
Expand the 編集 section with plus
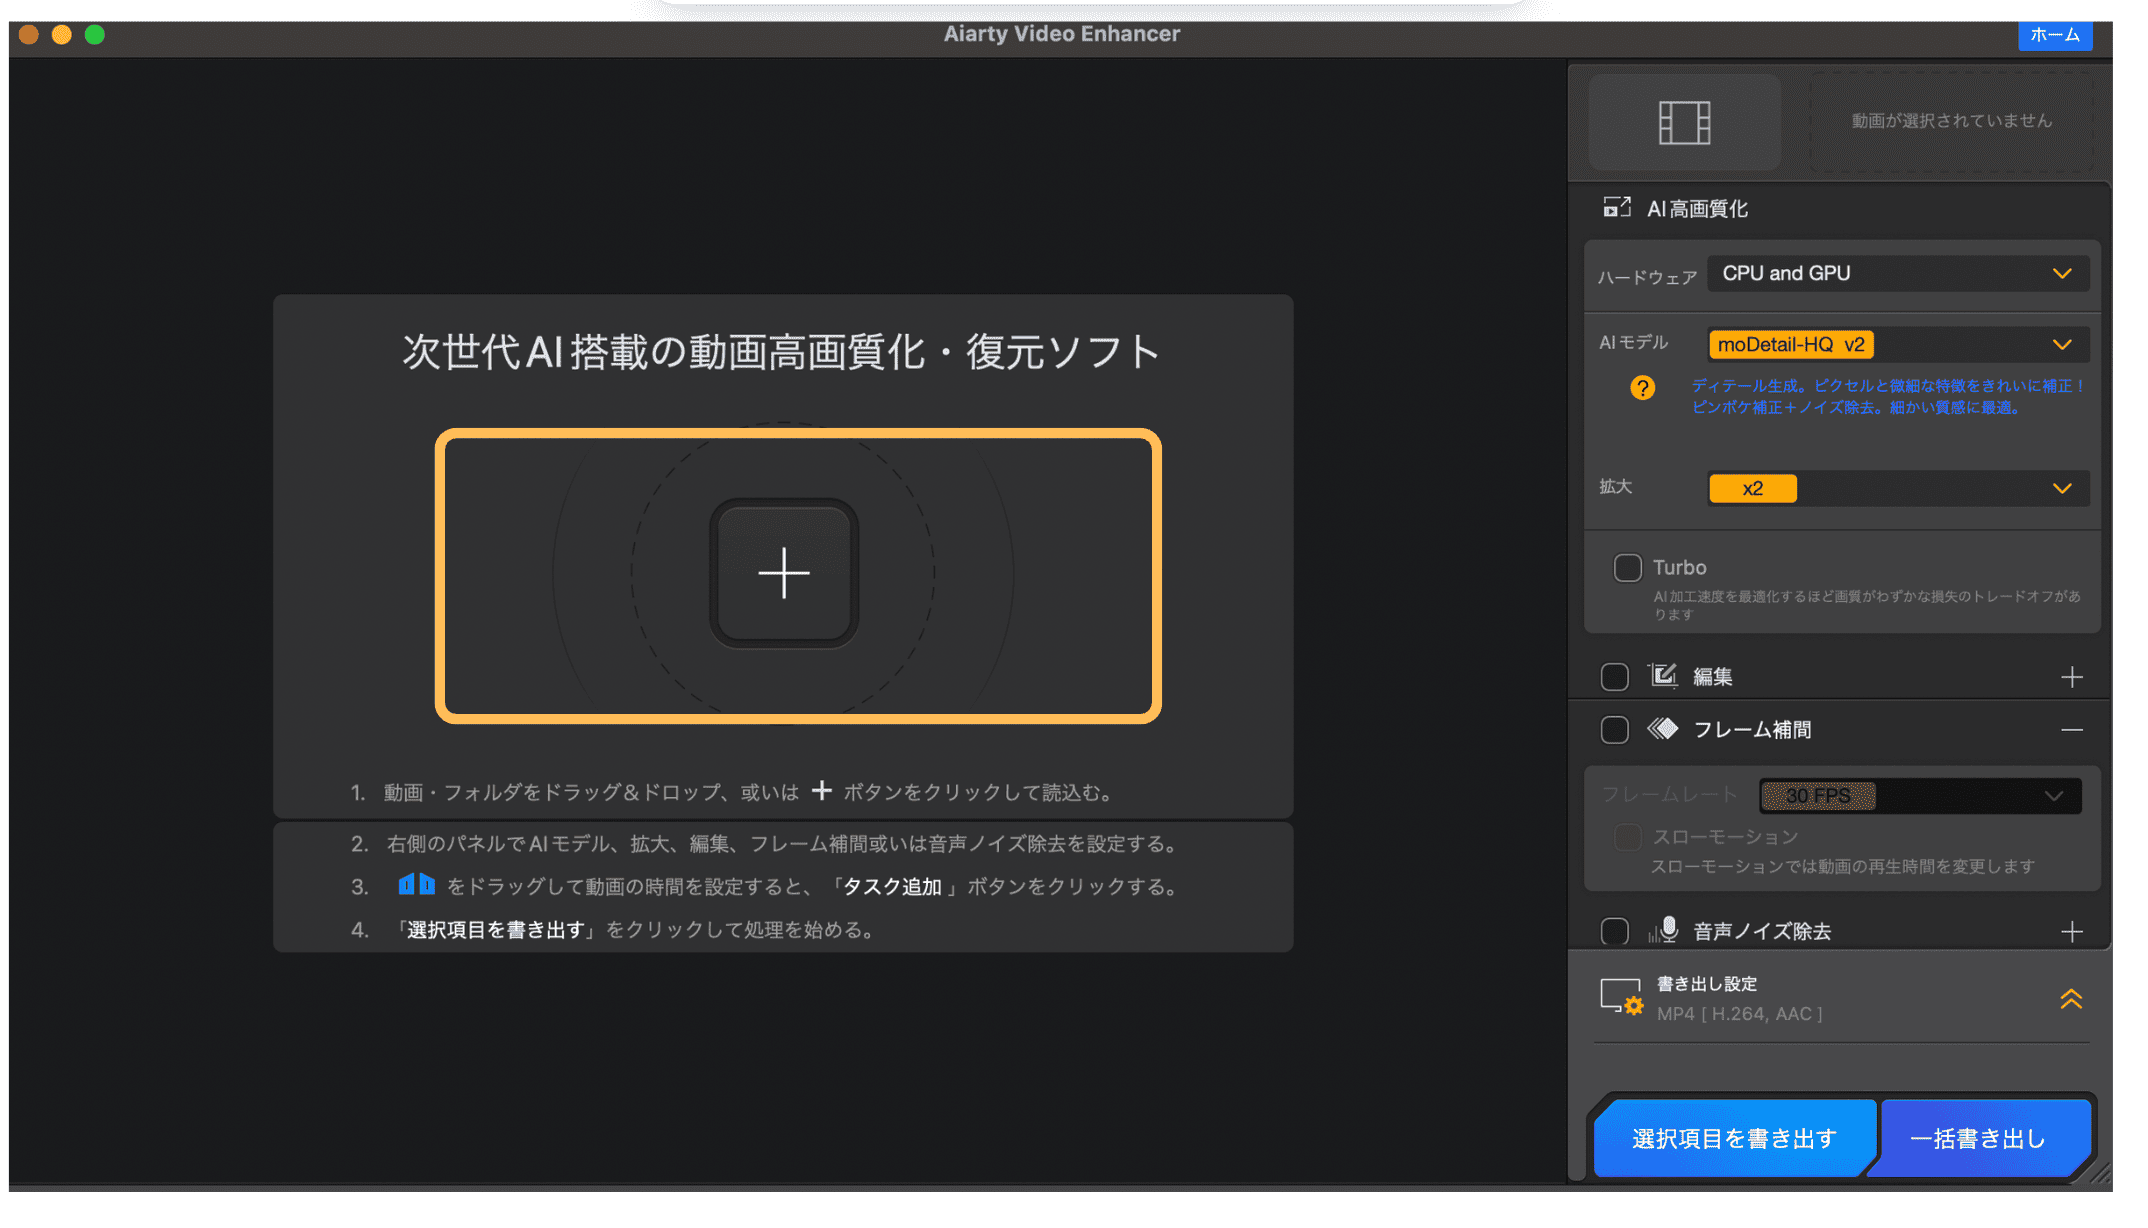[2071, 677]
